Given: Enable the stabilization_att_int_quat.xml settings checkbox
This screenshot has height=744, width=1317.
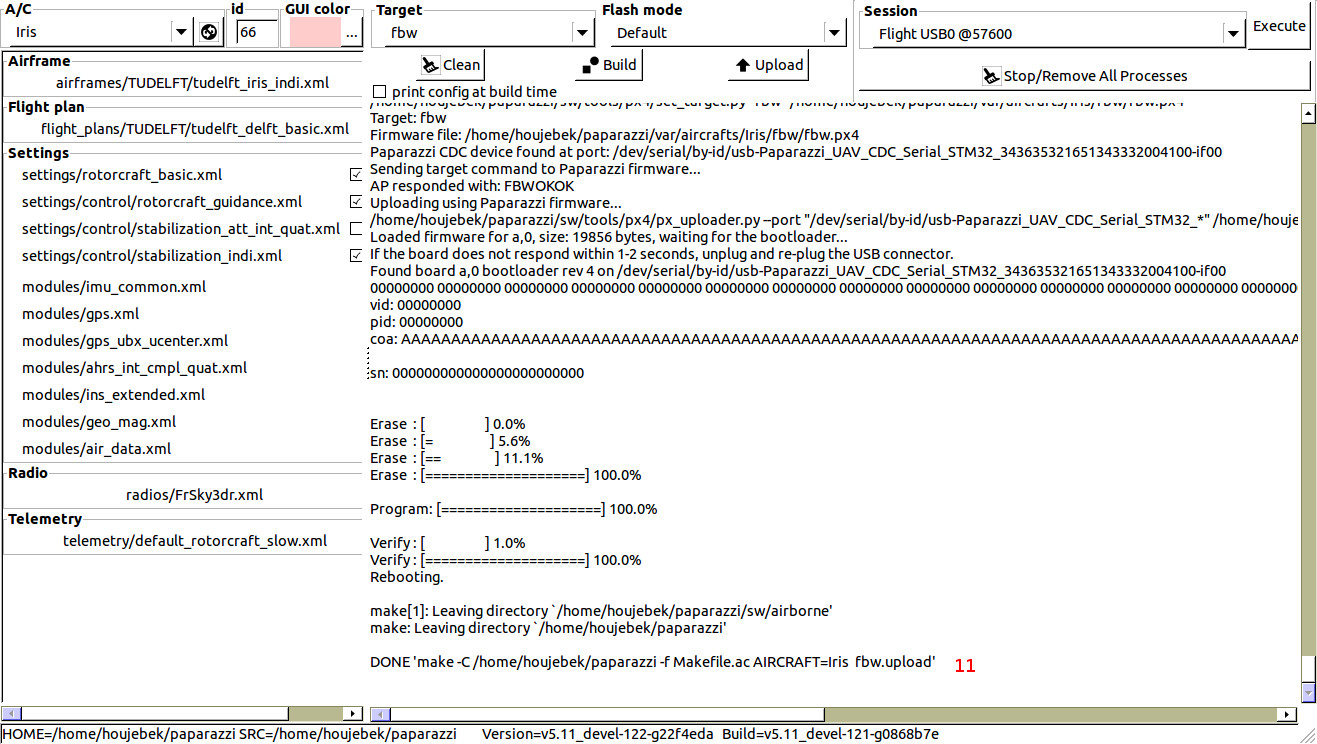Looking at the screenshot, I should 356,229.
